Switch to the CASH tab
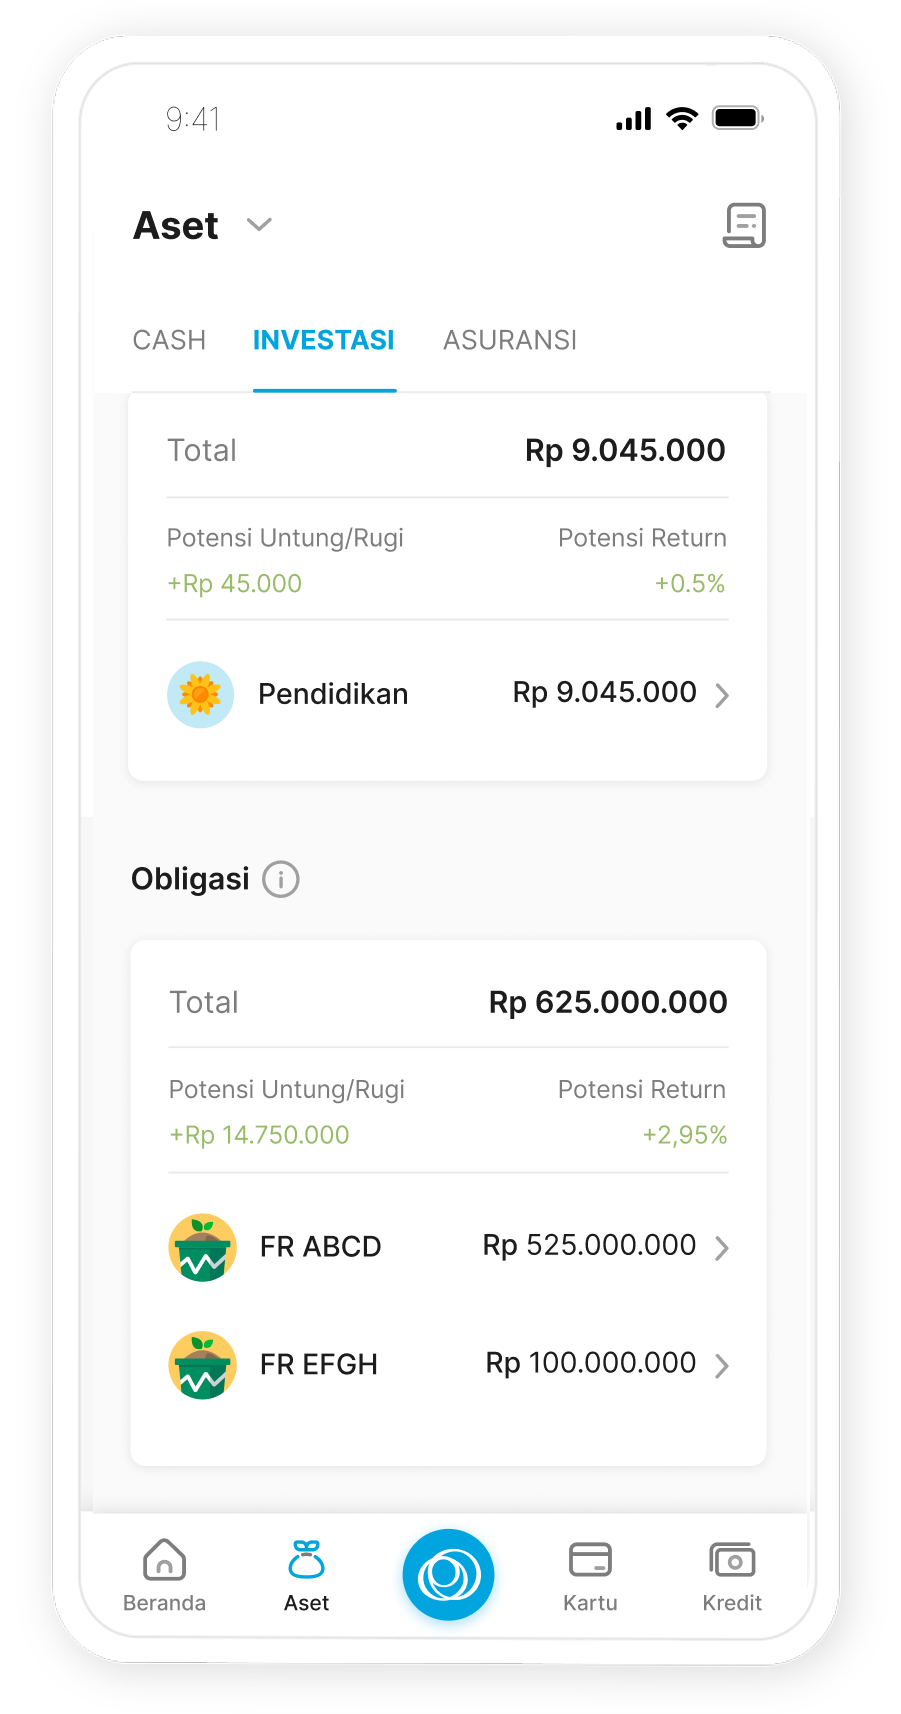 pyautogui.click(x=169, y=340)
